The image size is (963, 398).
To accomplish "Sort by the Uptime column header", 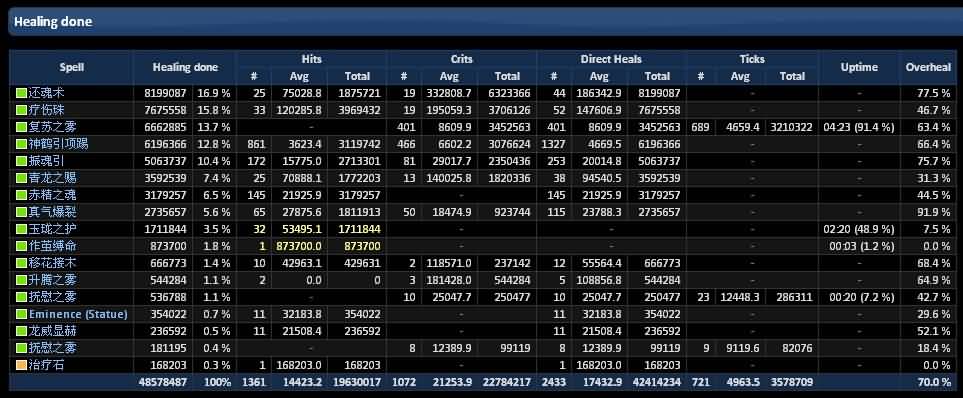I will (x=859, y=68).
